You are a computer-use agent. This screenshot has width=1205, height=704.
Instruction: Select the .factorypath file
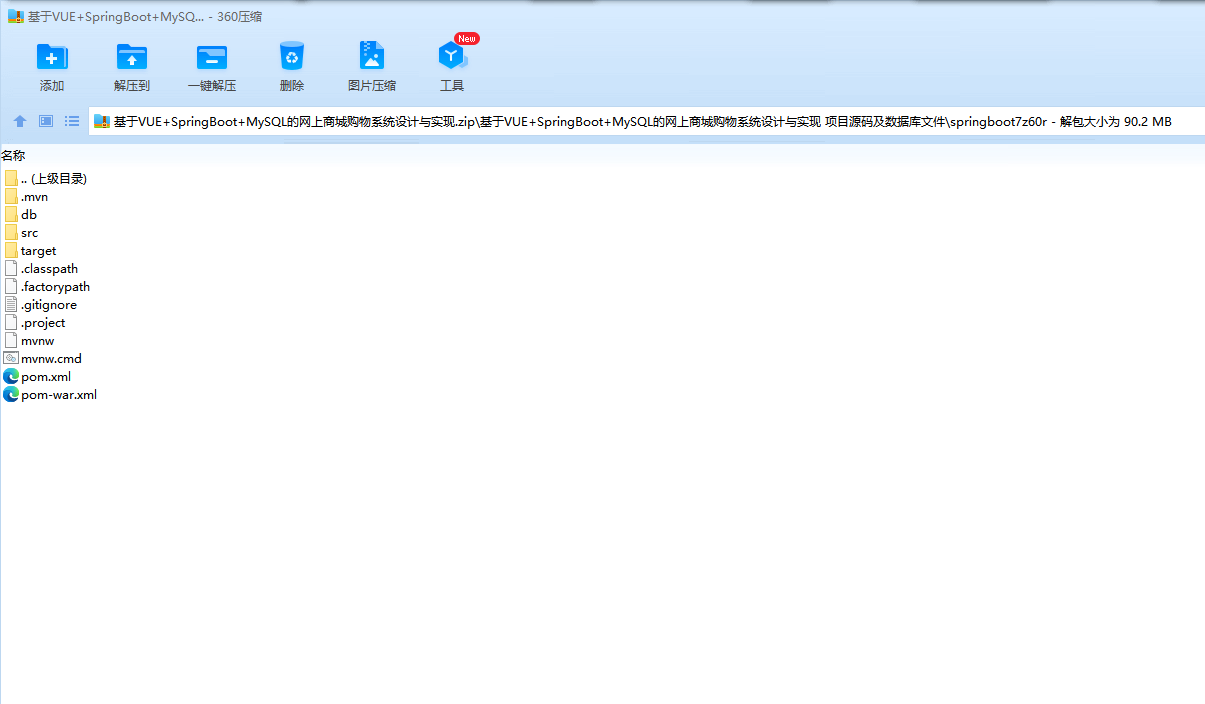(47, 287)
